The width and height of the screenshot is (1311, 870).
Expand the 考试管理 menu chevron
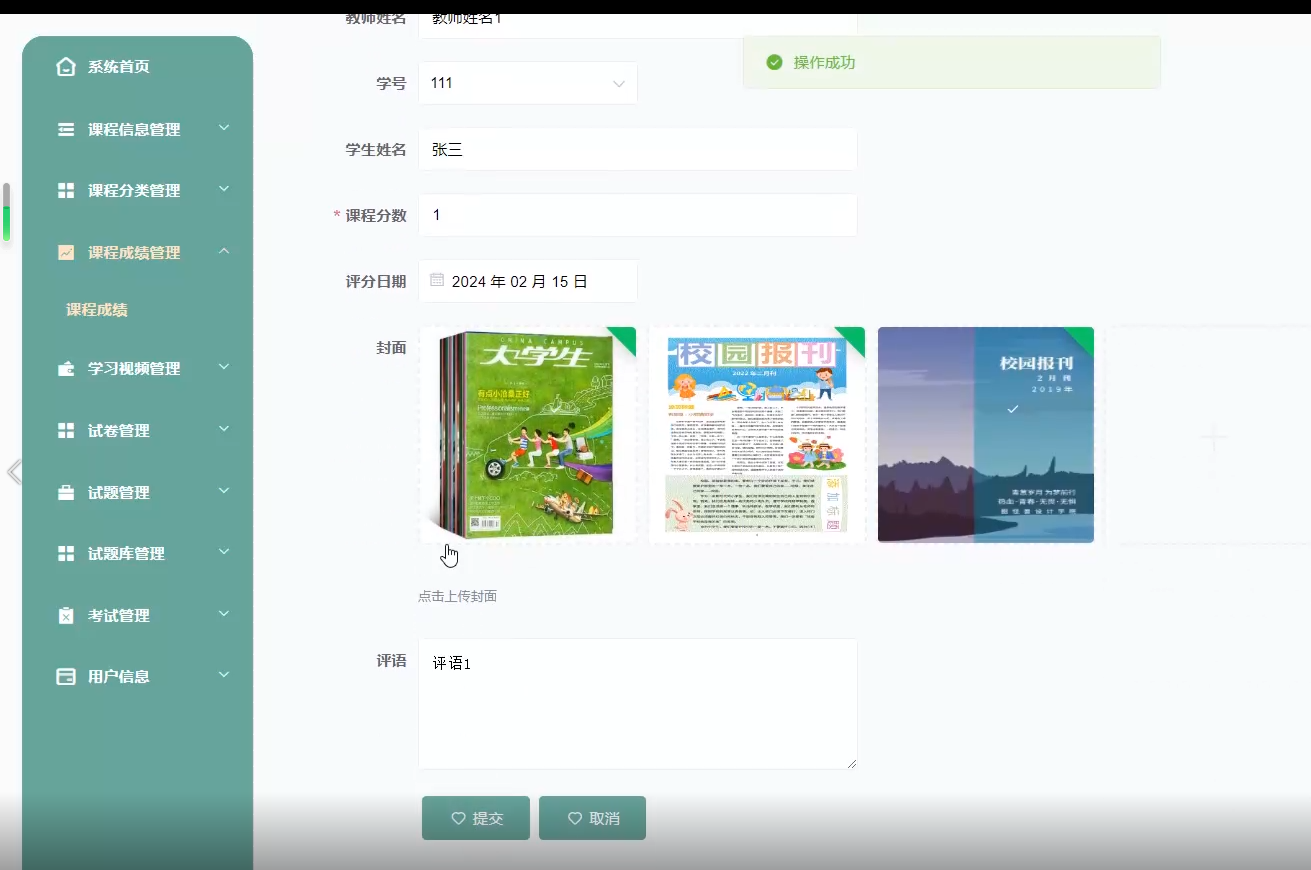[x=224, y=615]
